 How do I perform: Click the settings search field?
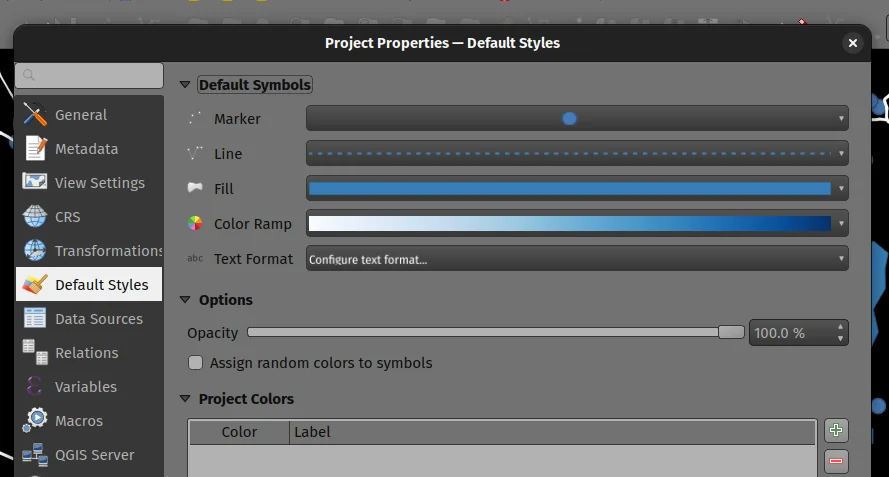click(x=90, y=76)
